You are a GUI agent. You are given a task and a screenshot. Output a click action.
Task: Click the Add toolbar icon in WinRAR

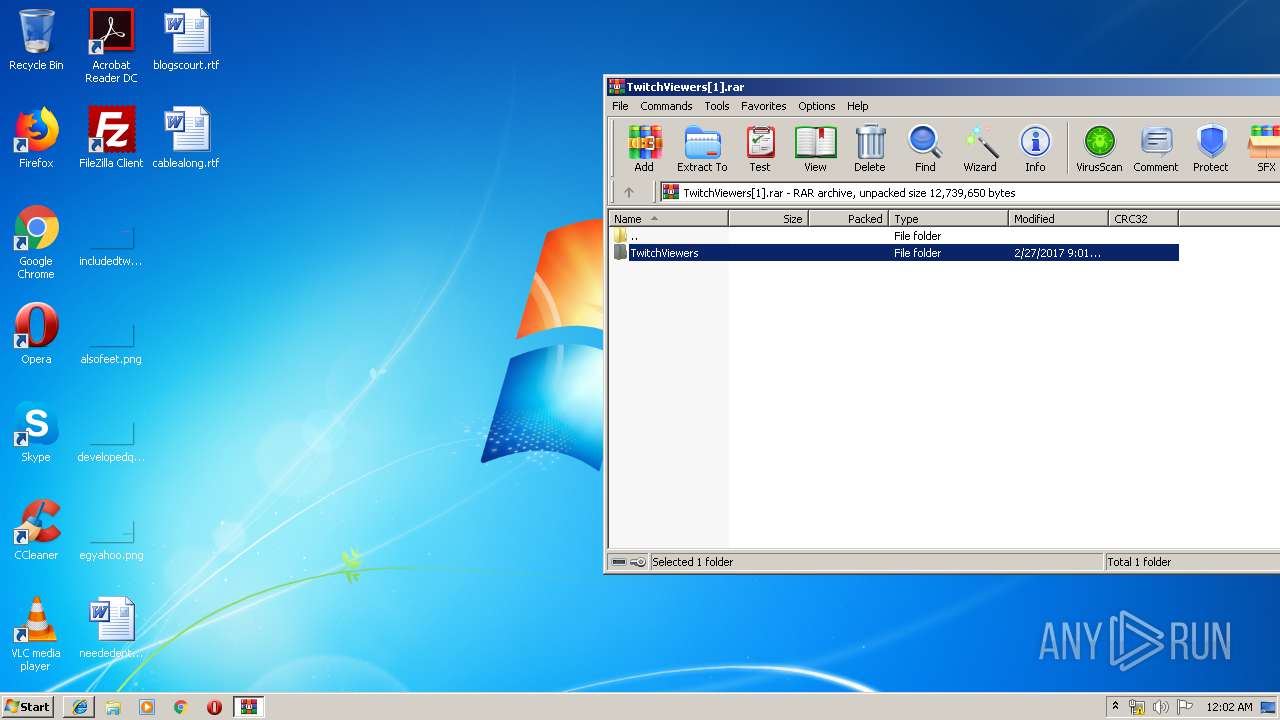click(645, 148)
